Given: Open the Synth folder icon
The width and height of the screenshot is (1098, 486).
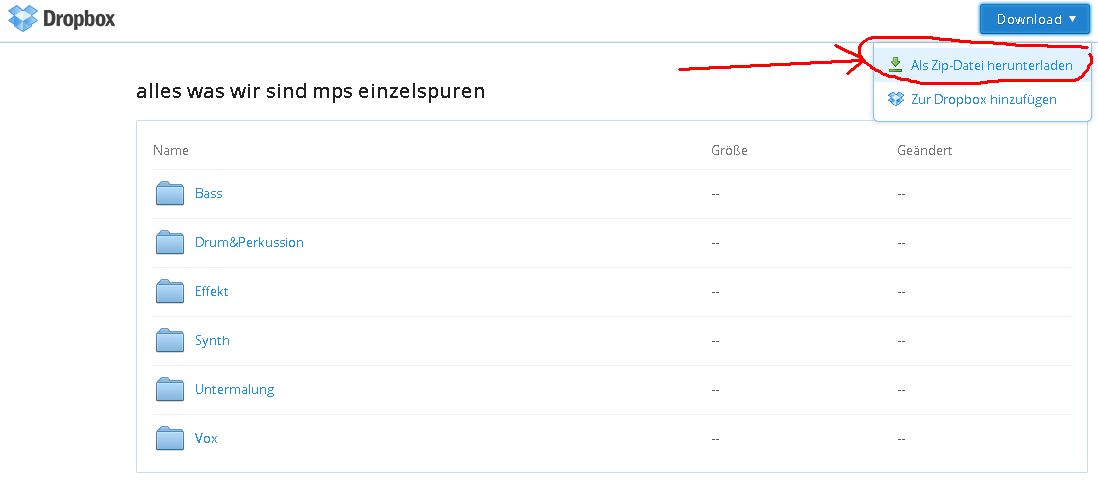Looking at the screenshot, I should 169,340.
